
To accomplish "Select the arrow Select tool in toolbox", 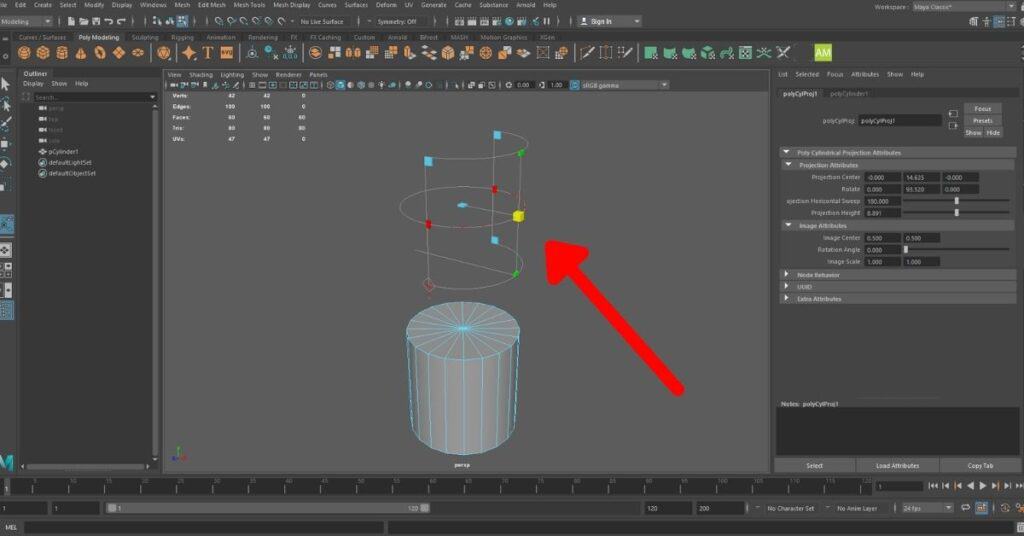I will click(6, 84).
